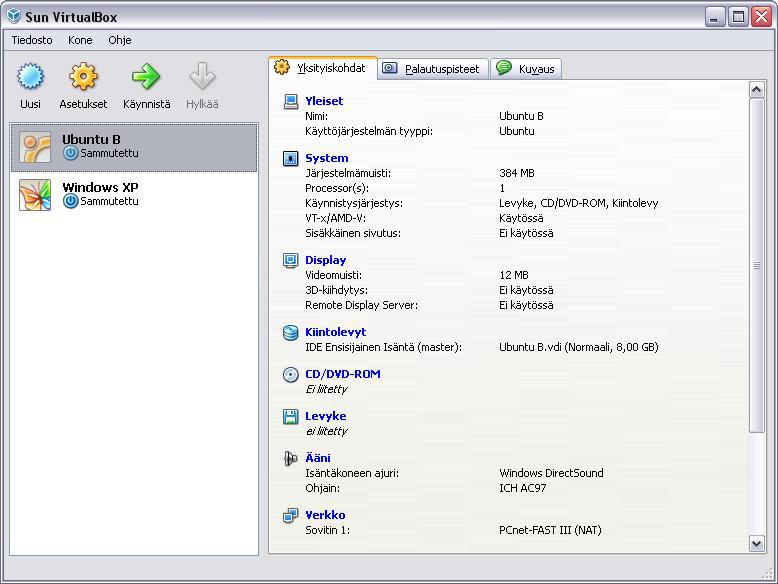Click the greyed Hylkää discard icon
The height and width of the screenshot is (584, 778).
(x=202, y=76)
